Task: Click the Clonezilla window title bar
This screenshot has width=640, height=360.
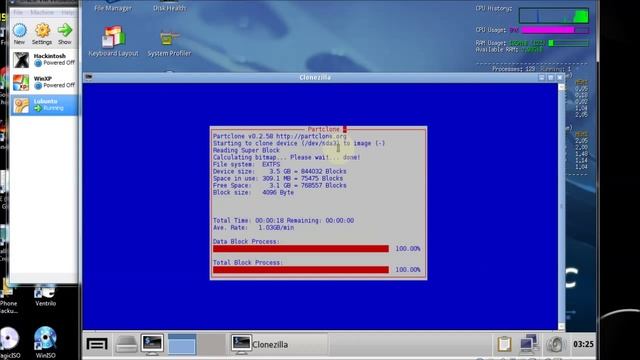Action: [x=315, y=77]
